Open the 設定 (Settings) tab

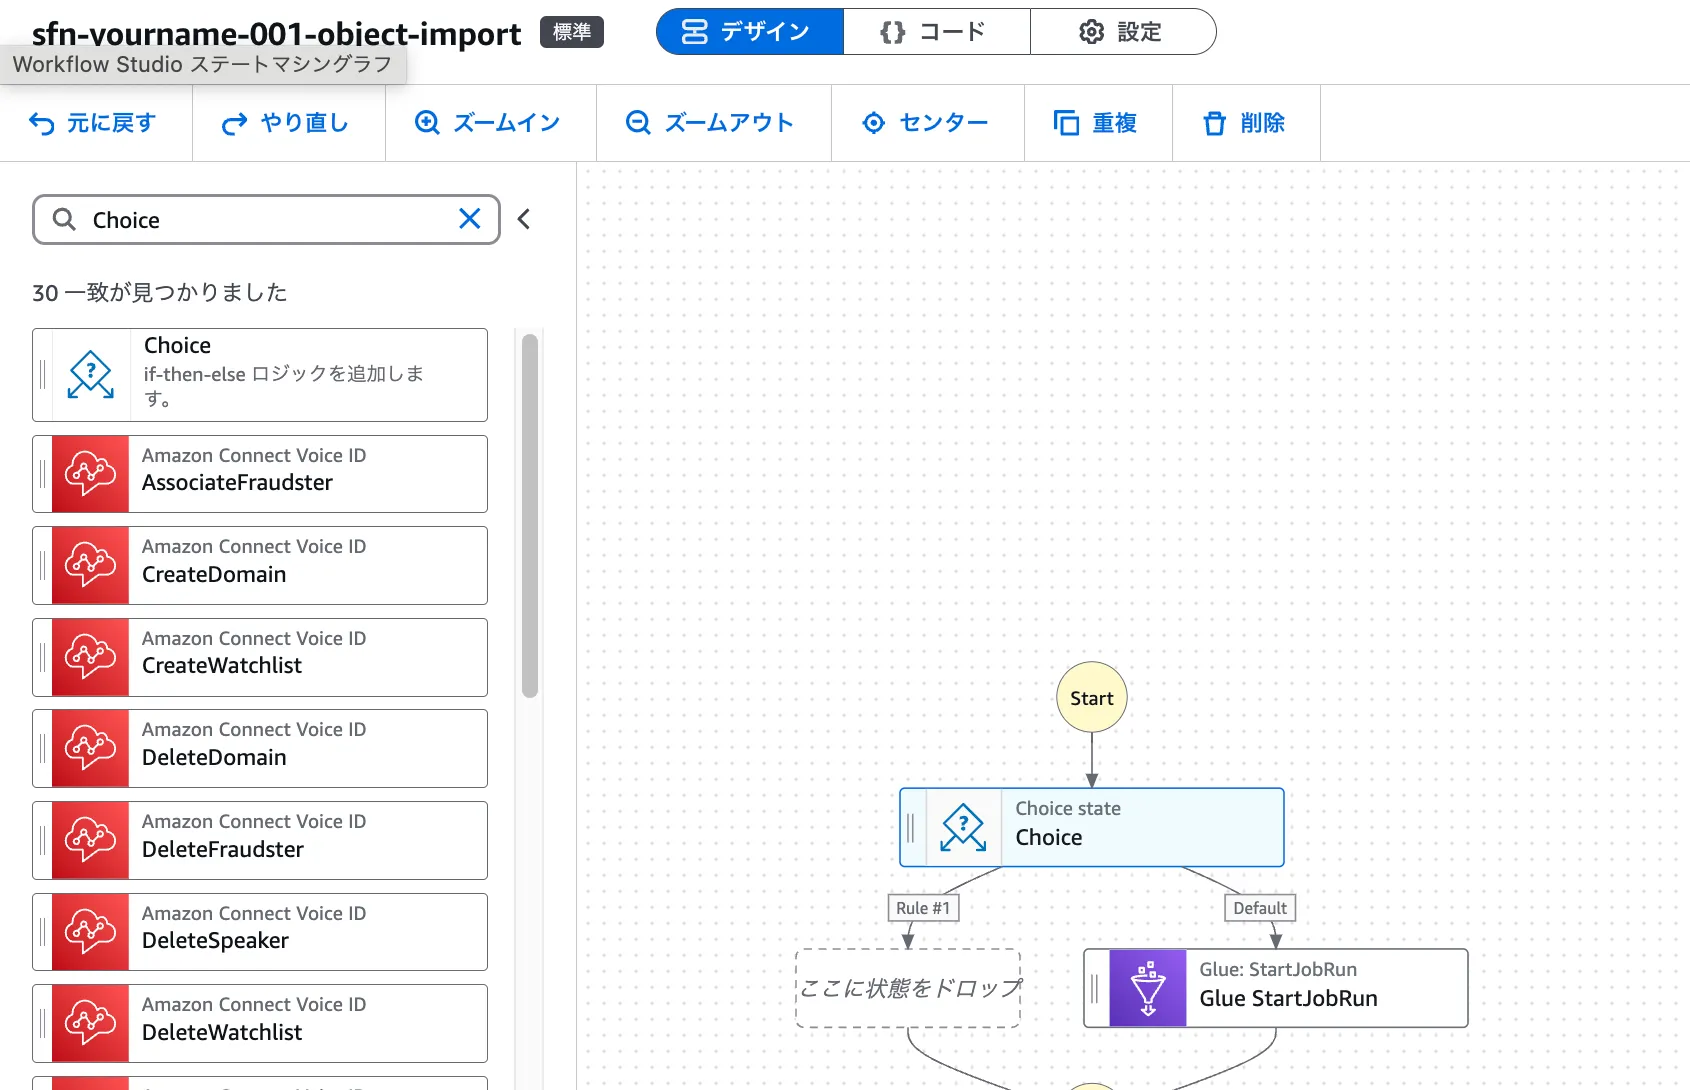pyautogui.click(x=1122, y=32)
